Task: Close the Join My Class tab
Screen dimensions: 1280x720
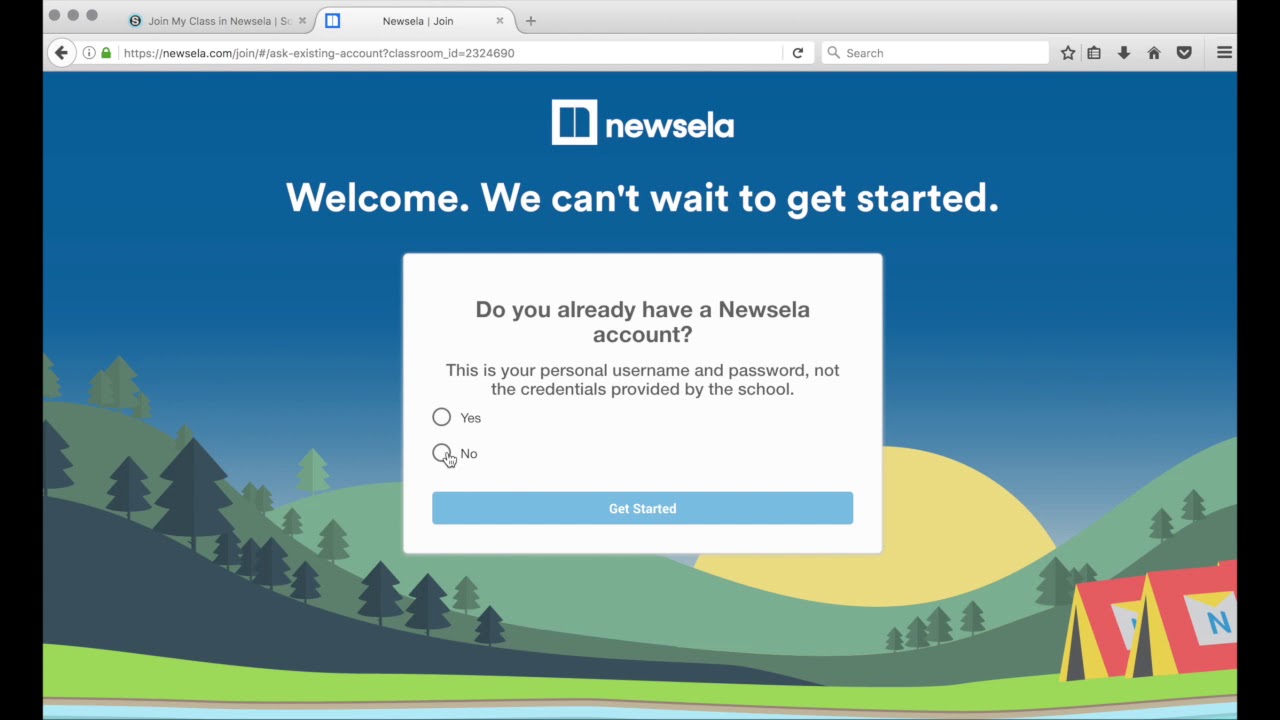Action: pos(302,21)
